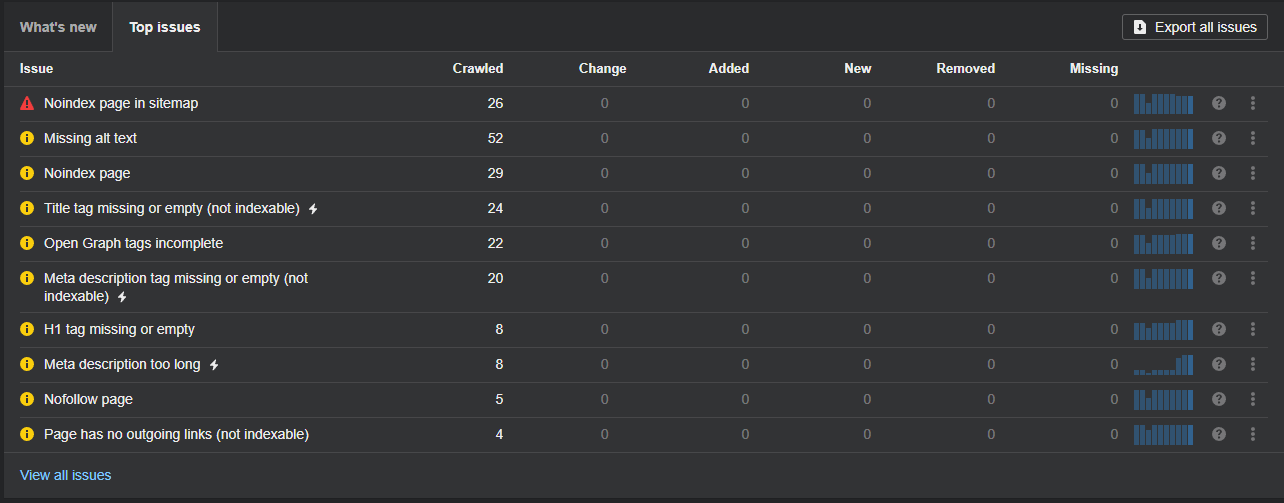The height and width of the screenshot is (503, 1284).
Task: Click lightning icon beside Title tag missing issue
Action: (x=313, y=209)
